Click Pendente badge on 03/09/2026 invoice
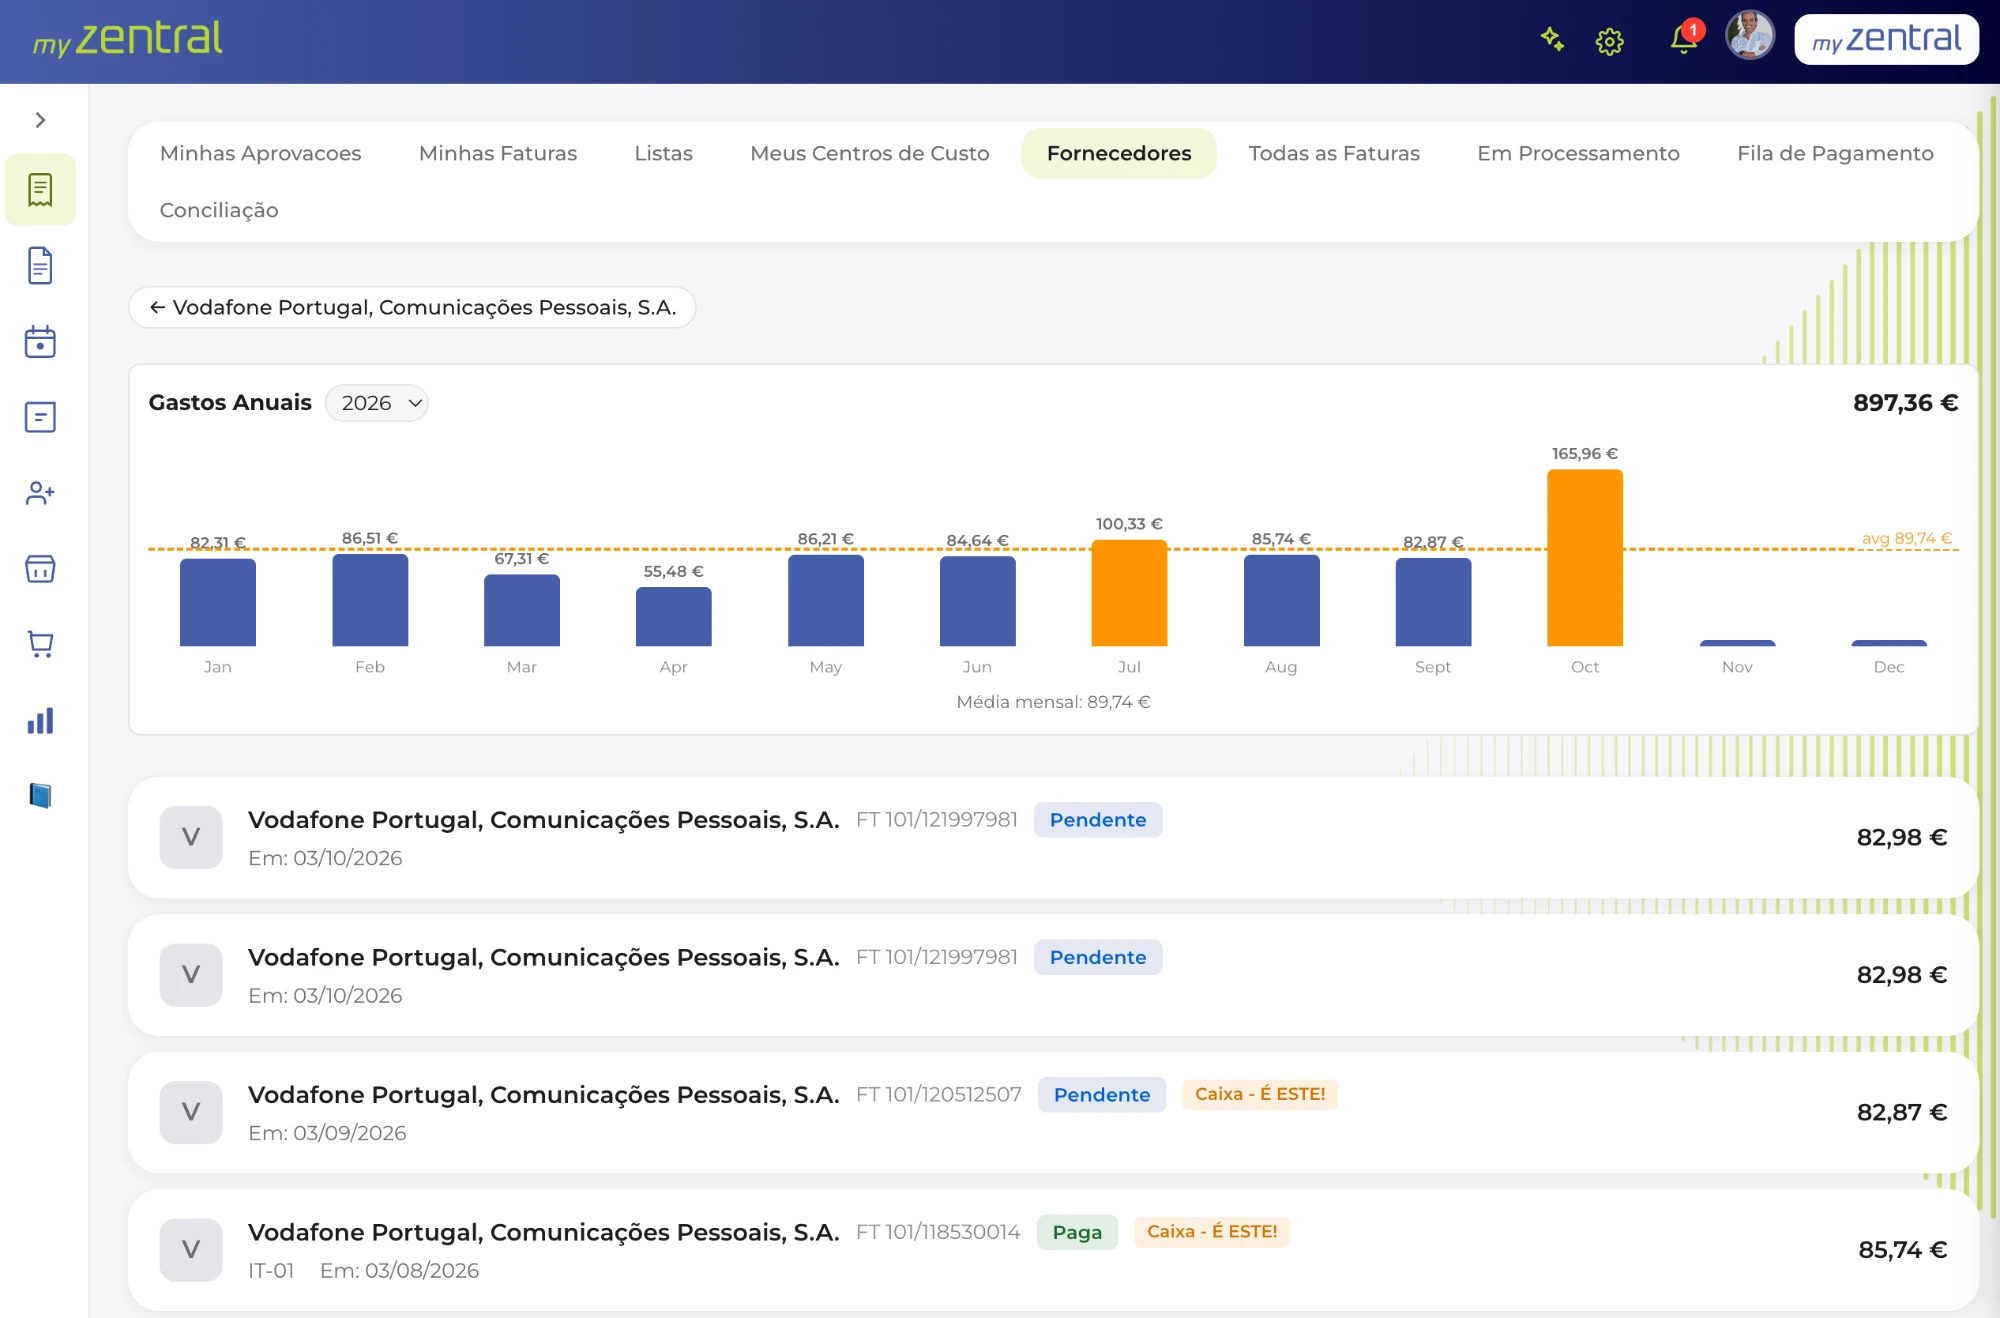The image size is (2000, 1318). (x=1102, y=1095)
